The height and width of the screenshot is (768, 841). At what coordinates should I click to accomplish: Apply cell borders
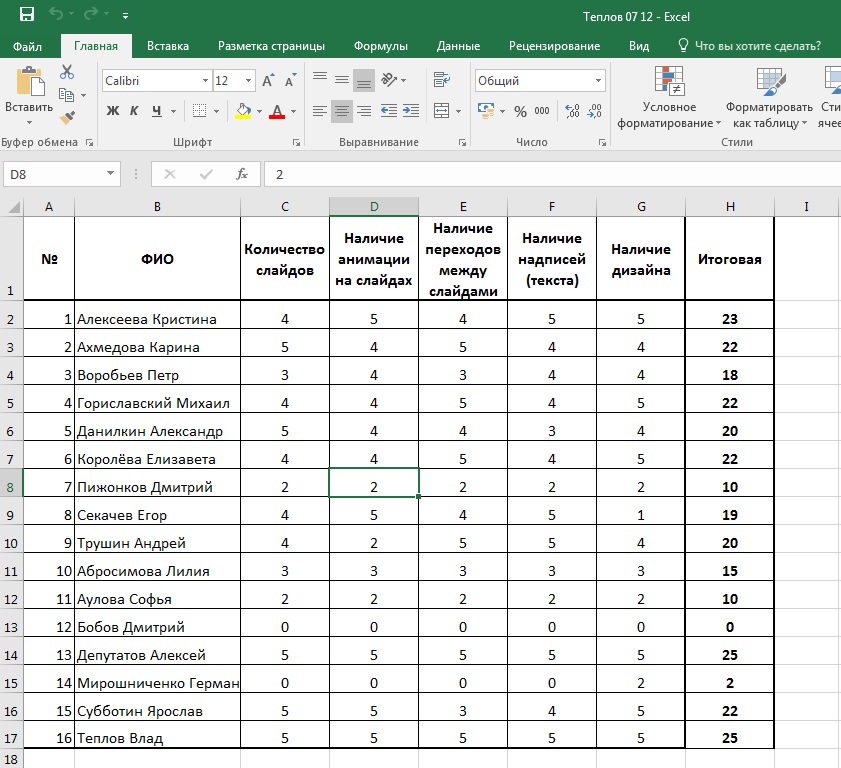(x=200, y=111)
